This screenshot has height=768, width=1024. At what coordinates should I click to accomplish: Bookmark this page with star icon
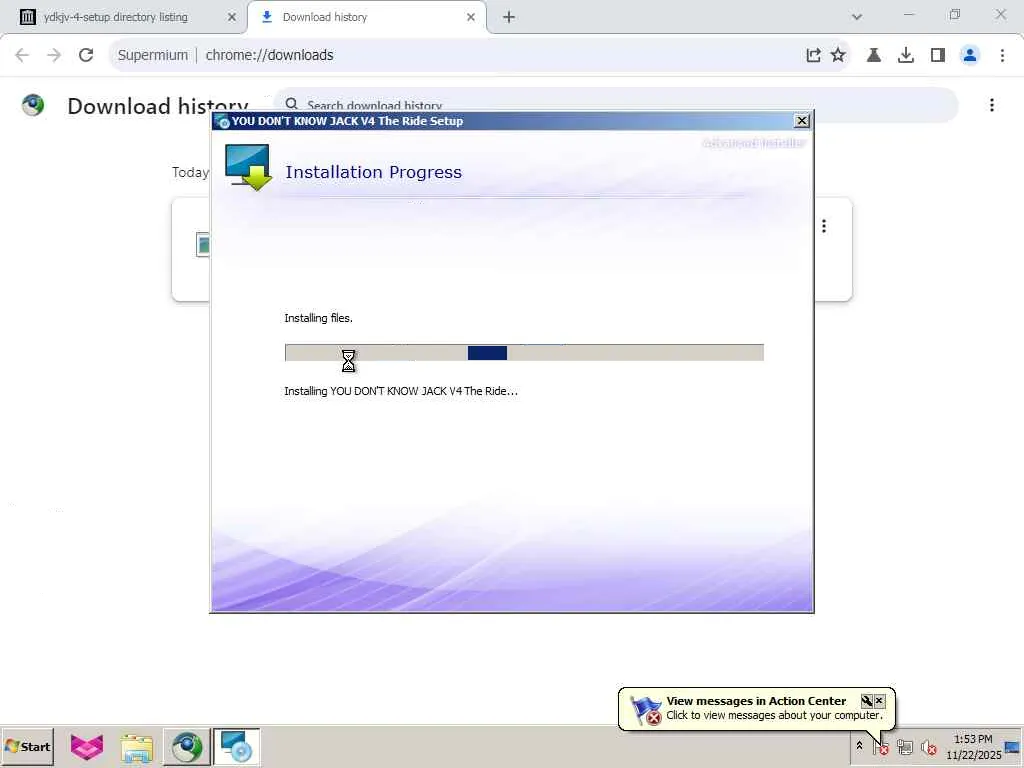838,55
